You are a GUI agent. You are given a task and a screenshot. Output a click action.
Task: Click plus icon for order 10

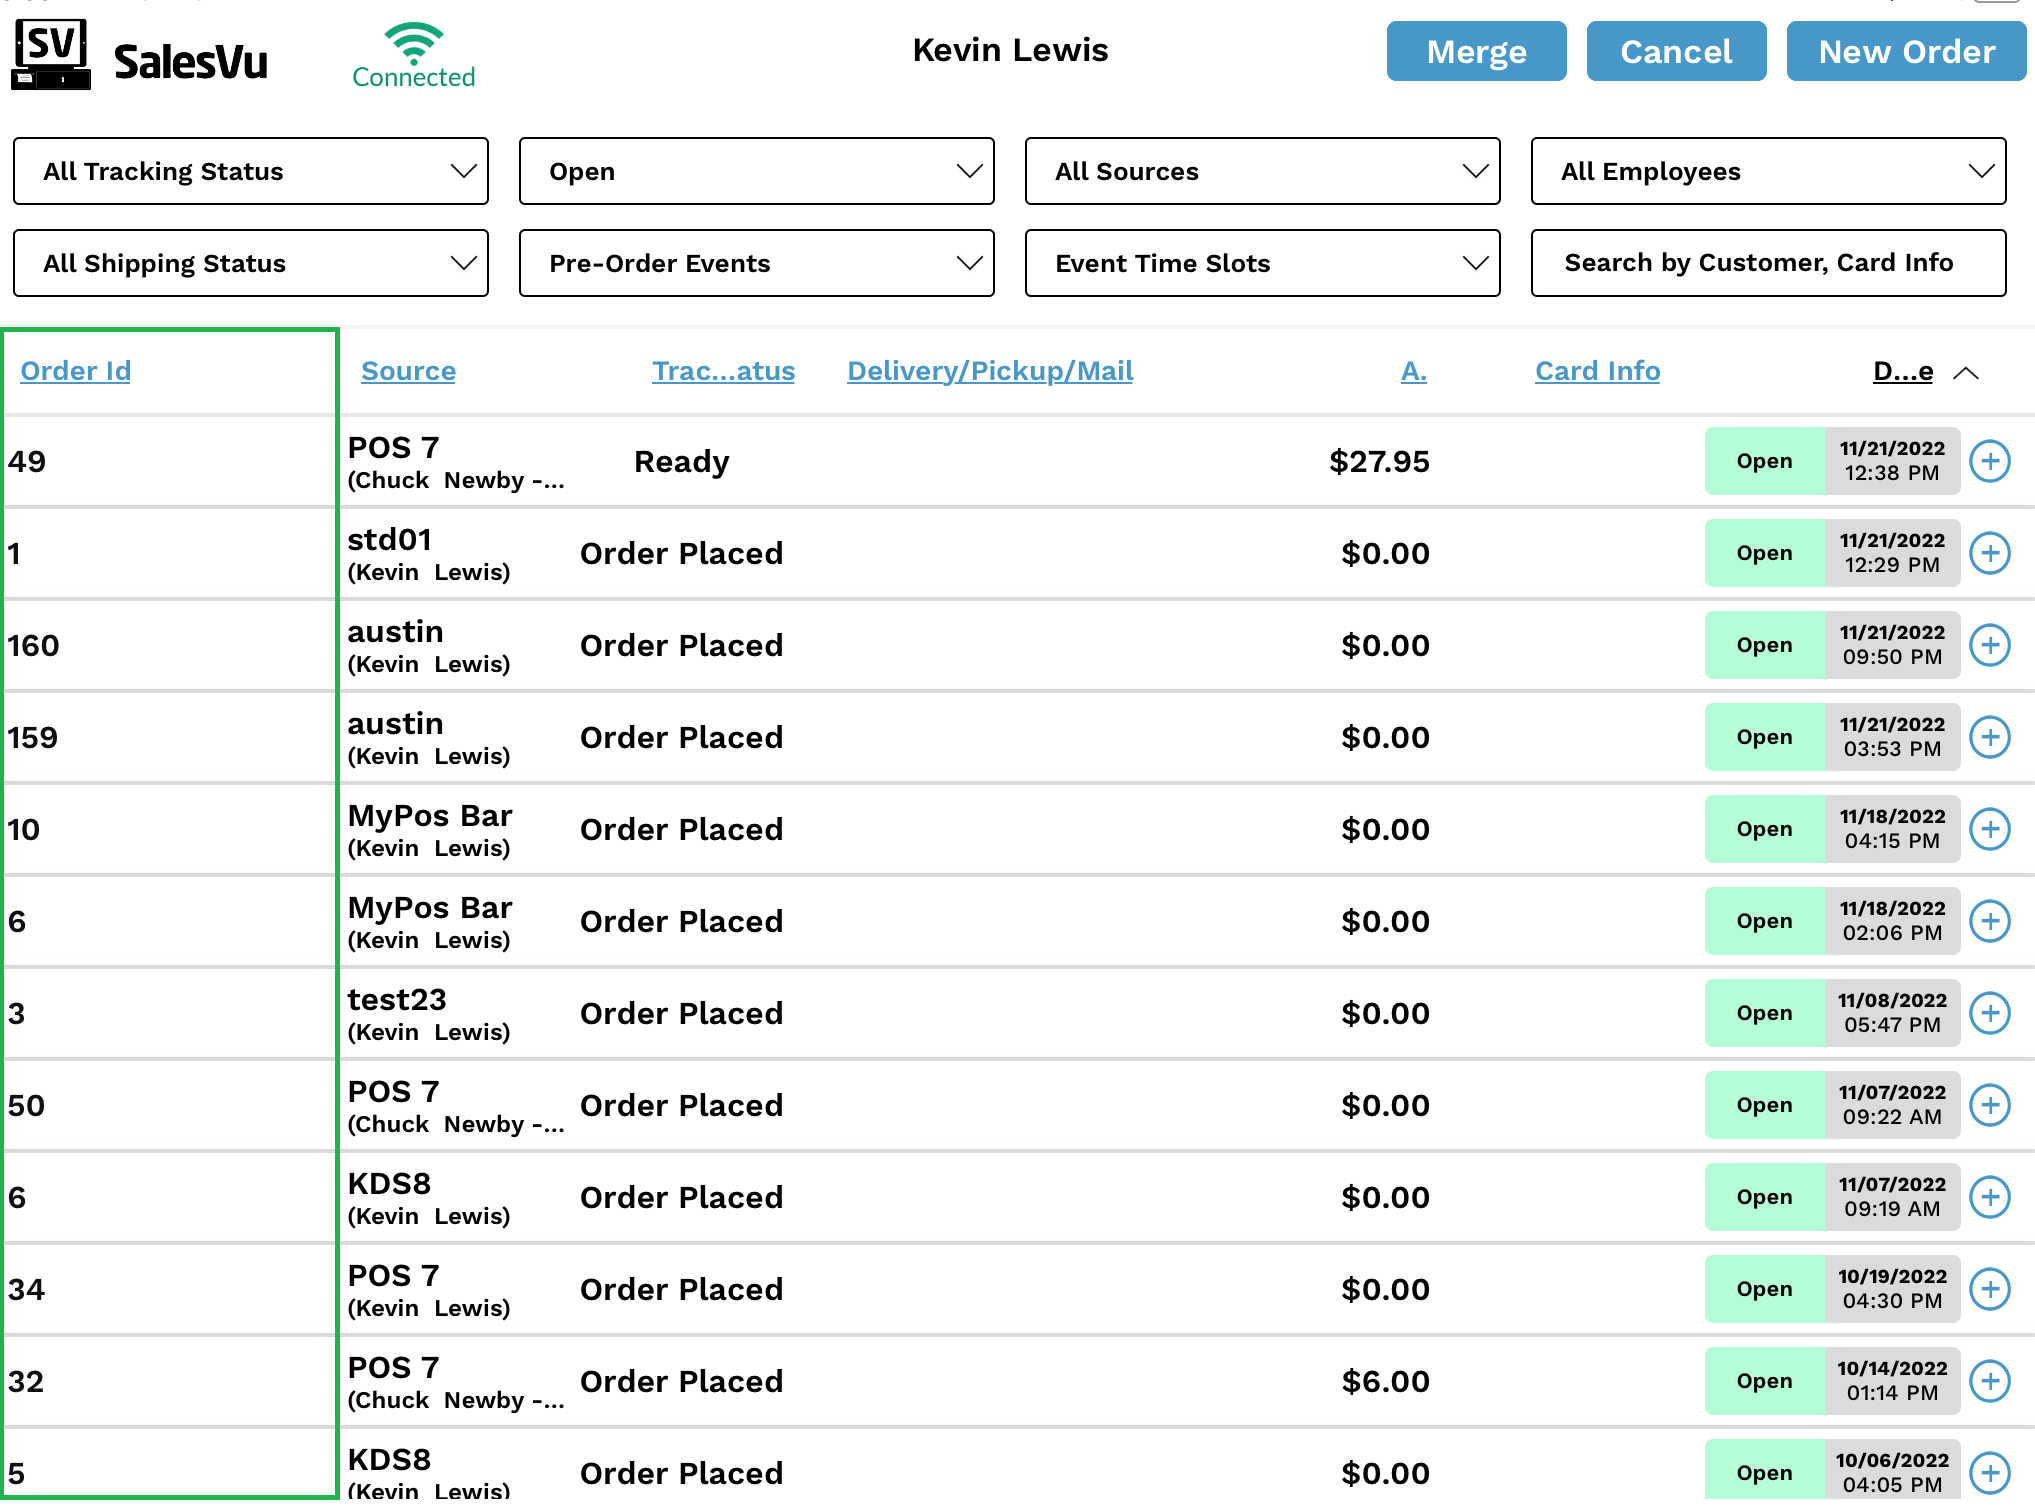(1989, 829)
